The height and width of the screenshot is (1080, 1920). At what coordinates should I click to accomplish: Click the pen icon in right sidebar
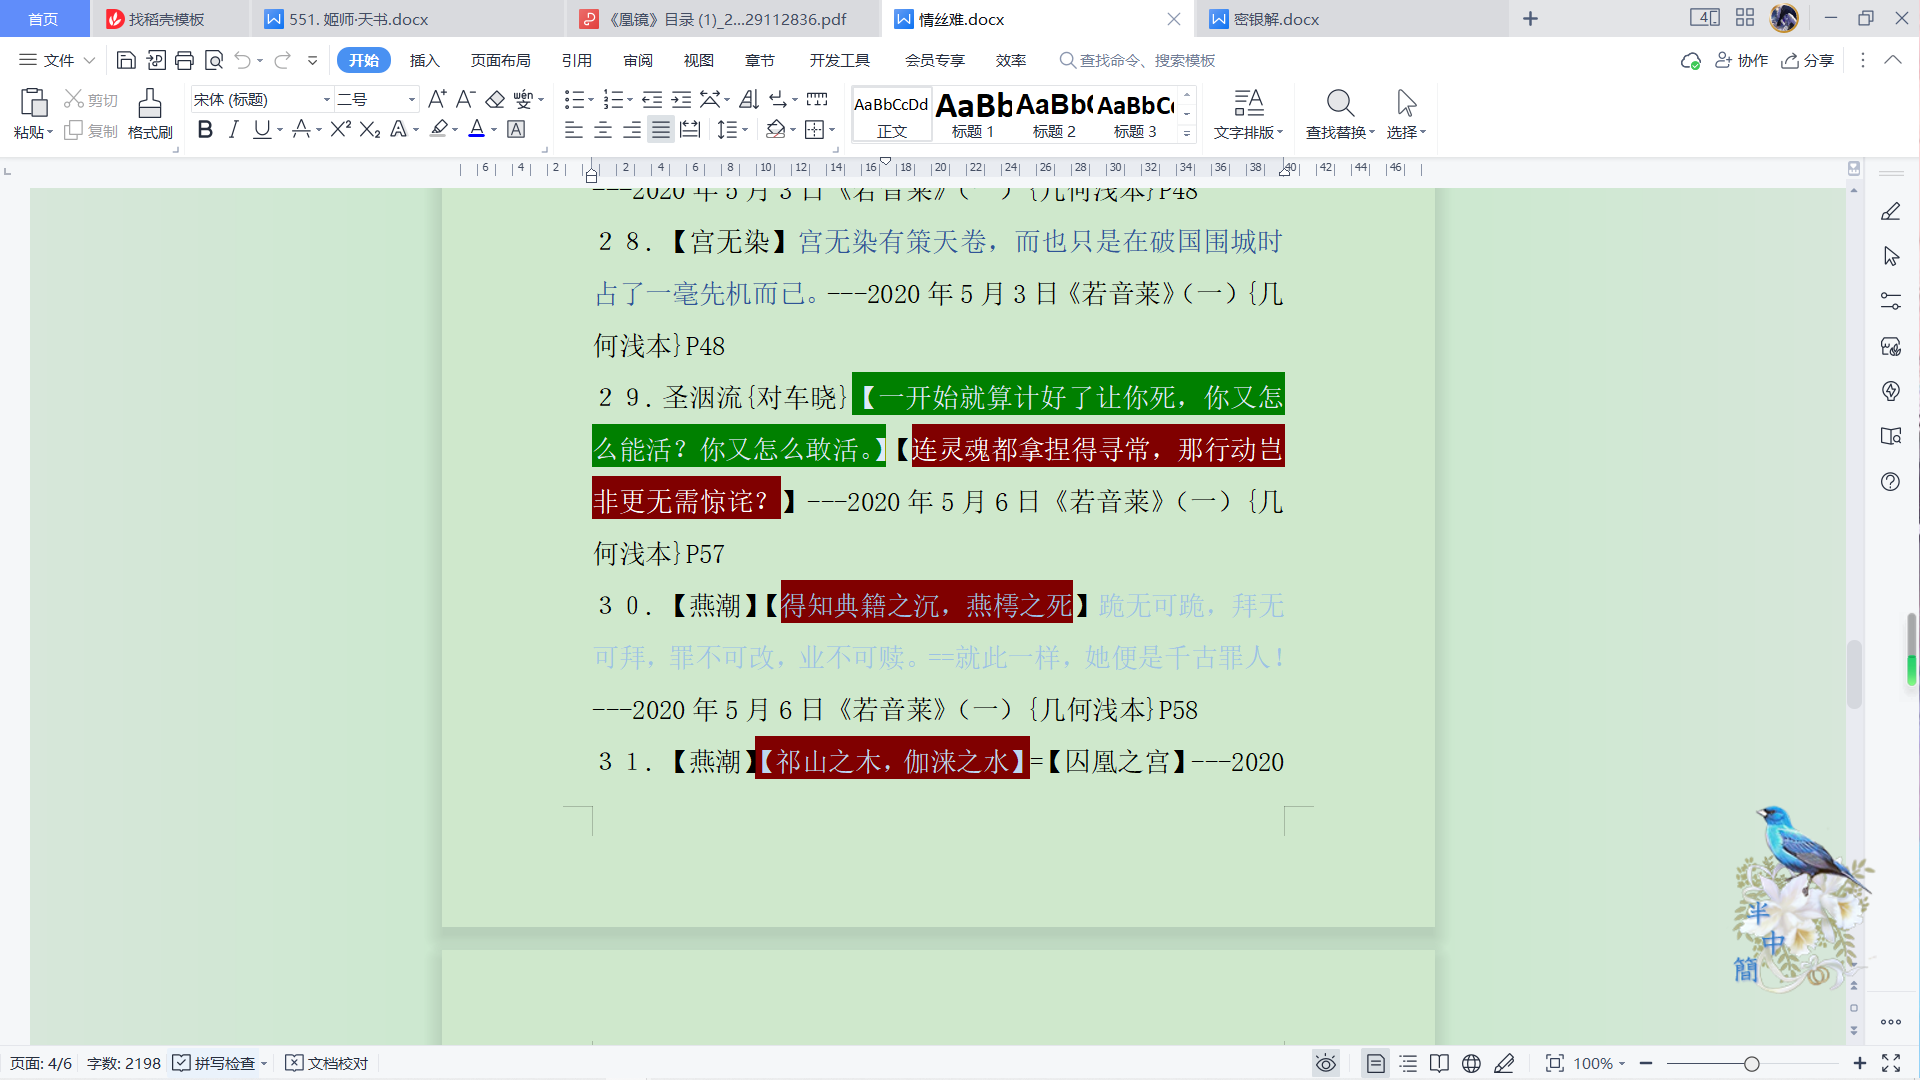[1891, 211]
